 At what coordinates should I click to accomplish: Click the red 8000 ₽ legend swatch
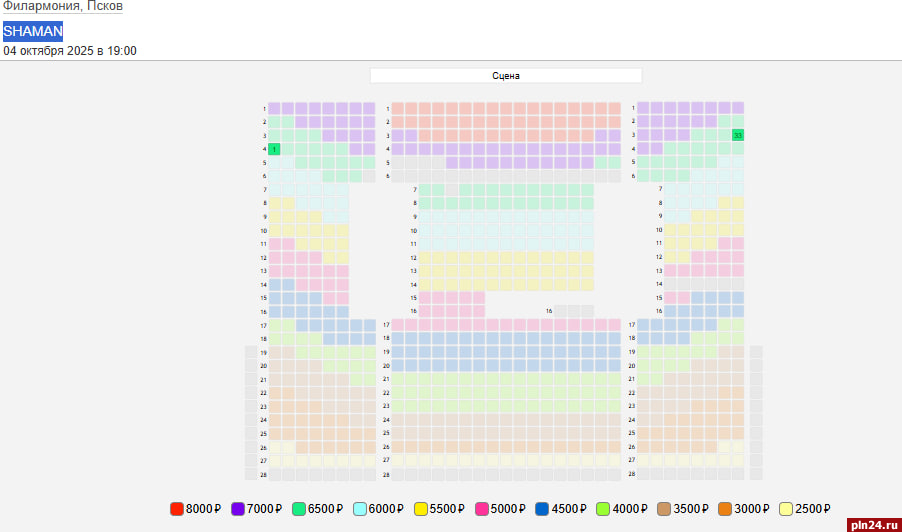(x=177, y=509)
